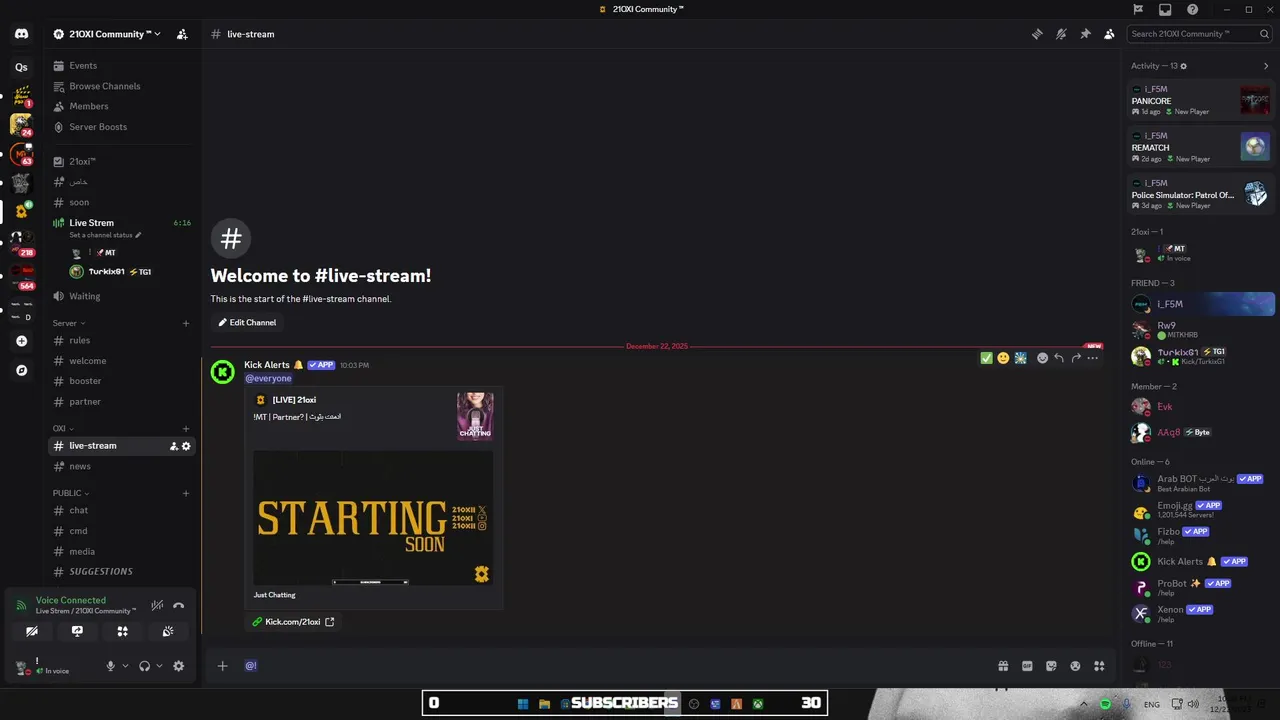Open live-stream channel settings gear

point(186,446)
